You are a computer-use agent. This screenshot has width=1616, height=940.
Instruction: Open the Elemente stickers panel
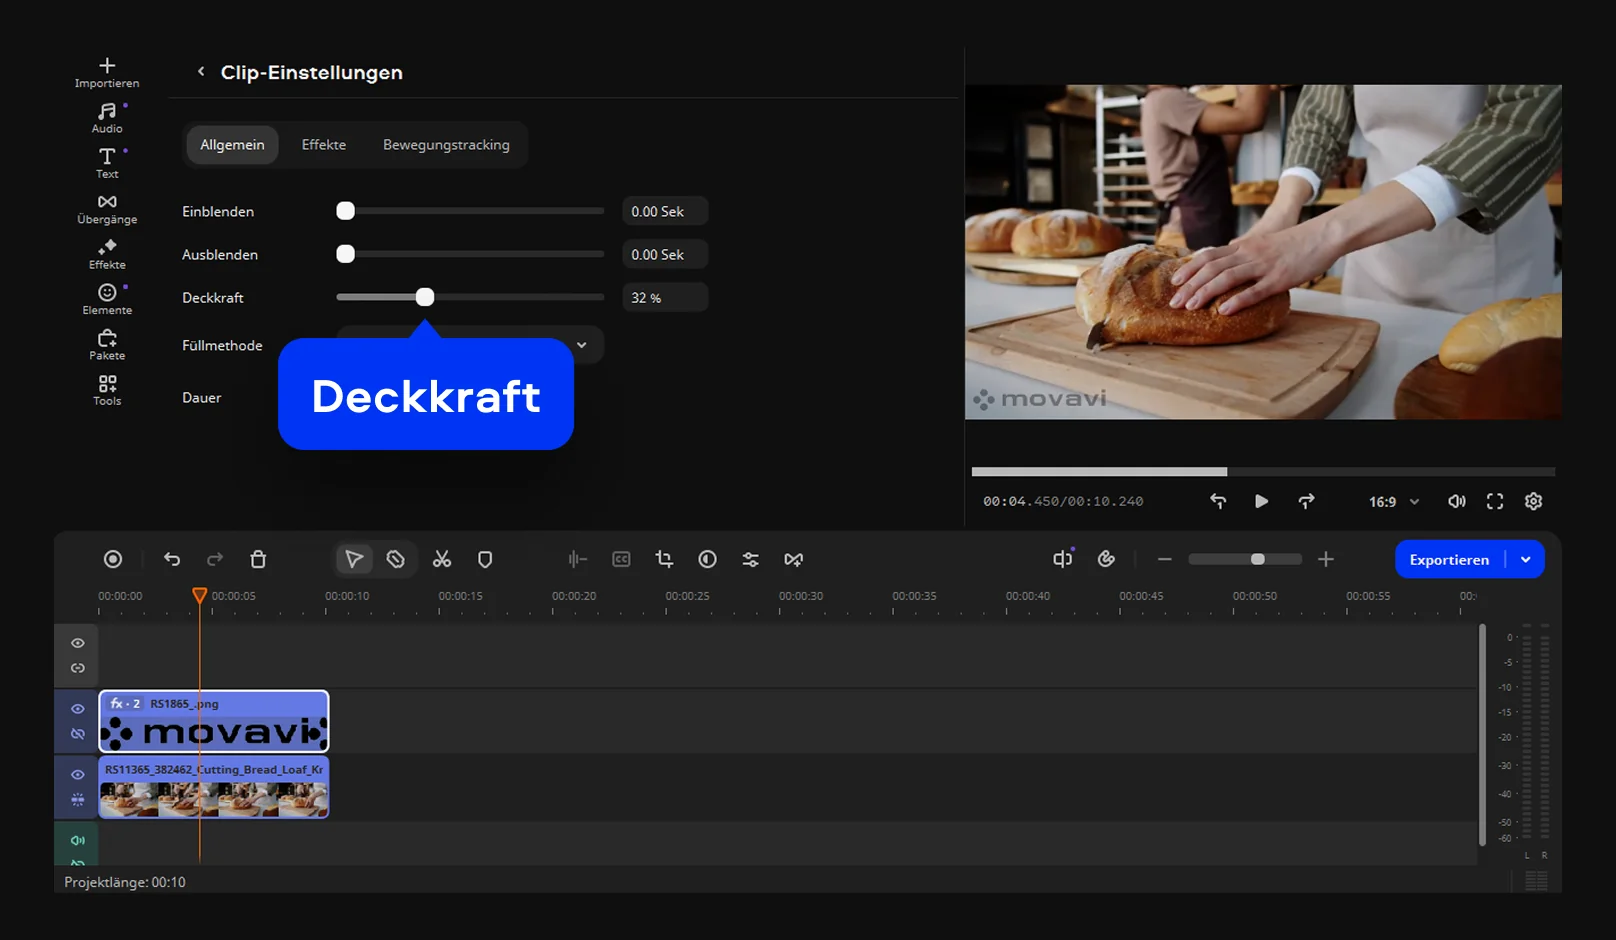[x=107, y=299]
